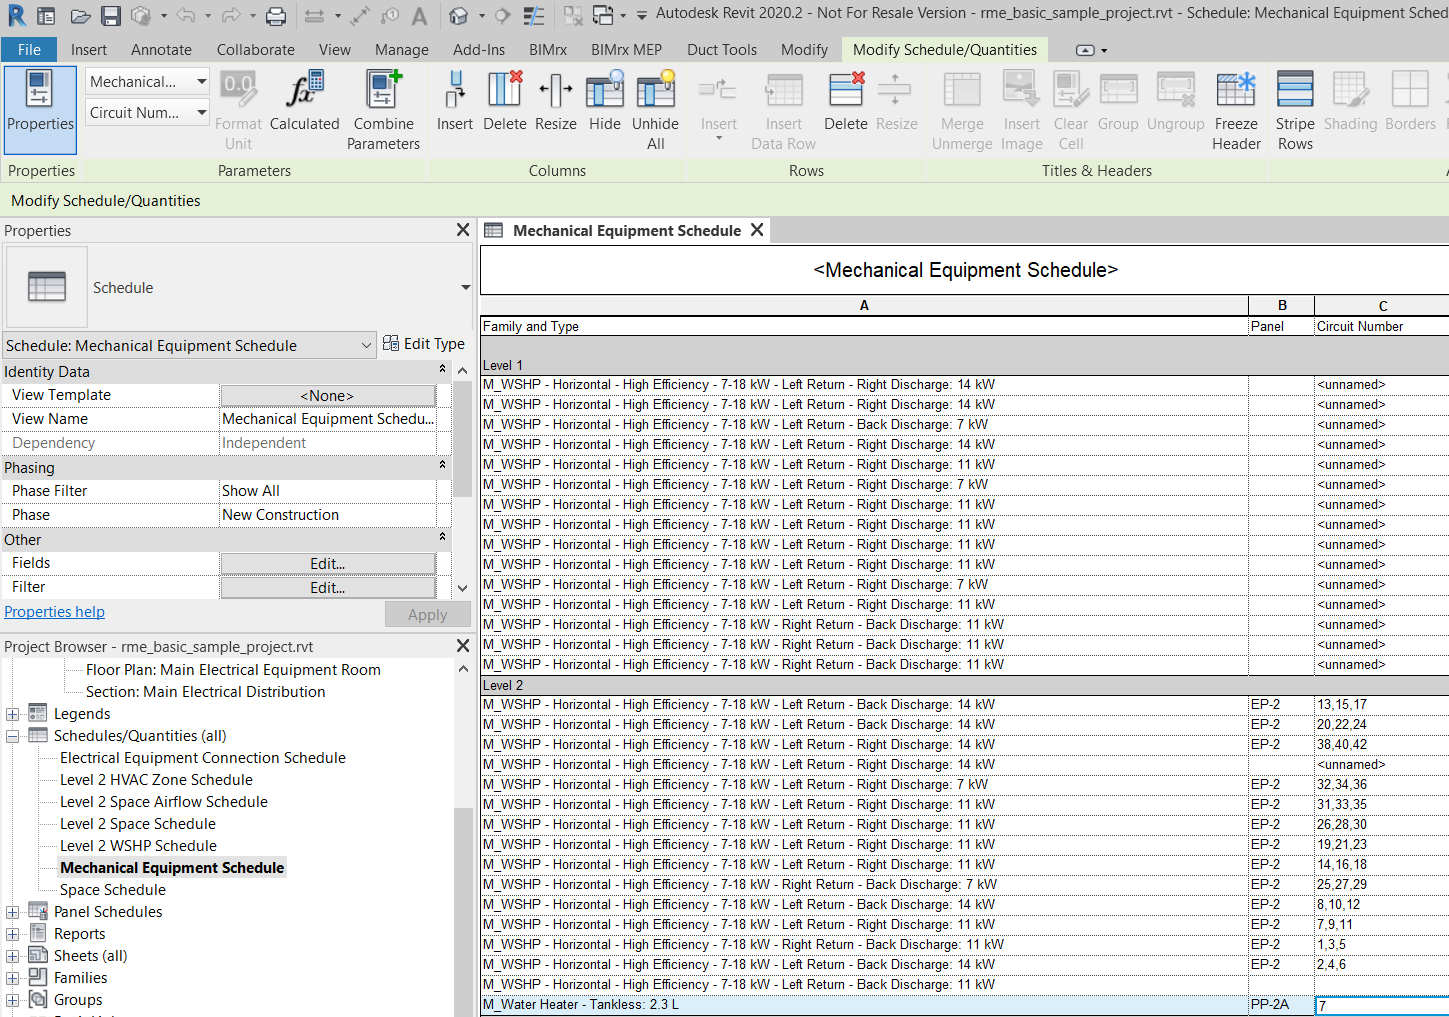Image resolution: width=1449 pixels, height=1017 pixels.
Task: Expand the Legends tree node
Action: coord(12,714)
